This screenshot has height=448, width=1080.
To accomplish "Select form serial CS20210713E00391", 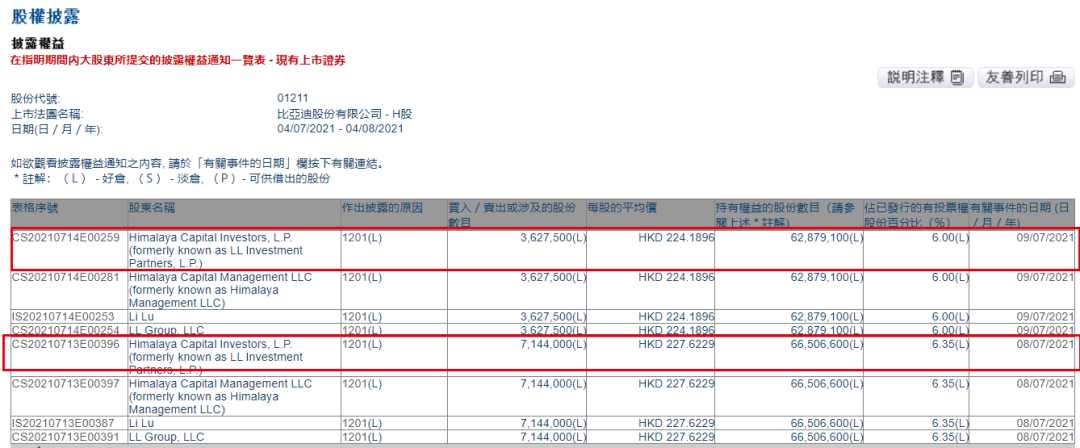I will 66,437.
